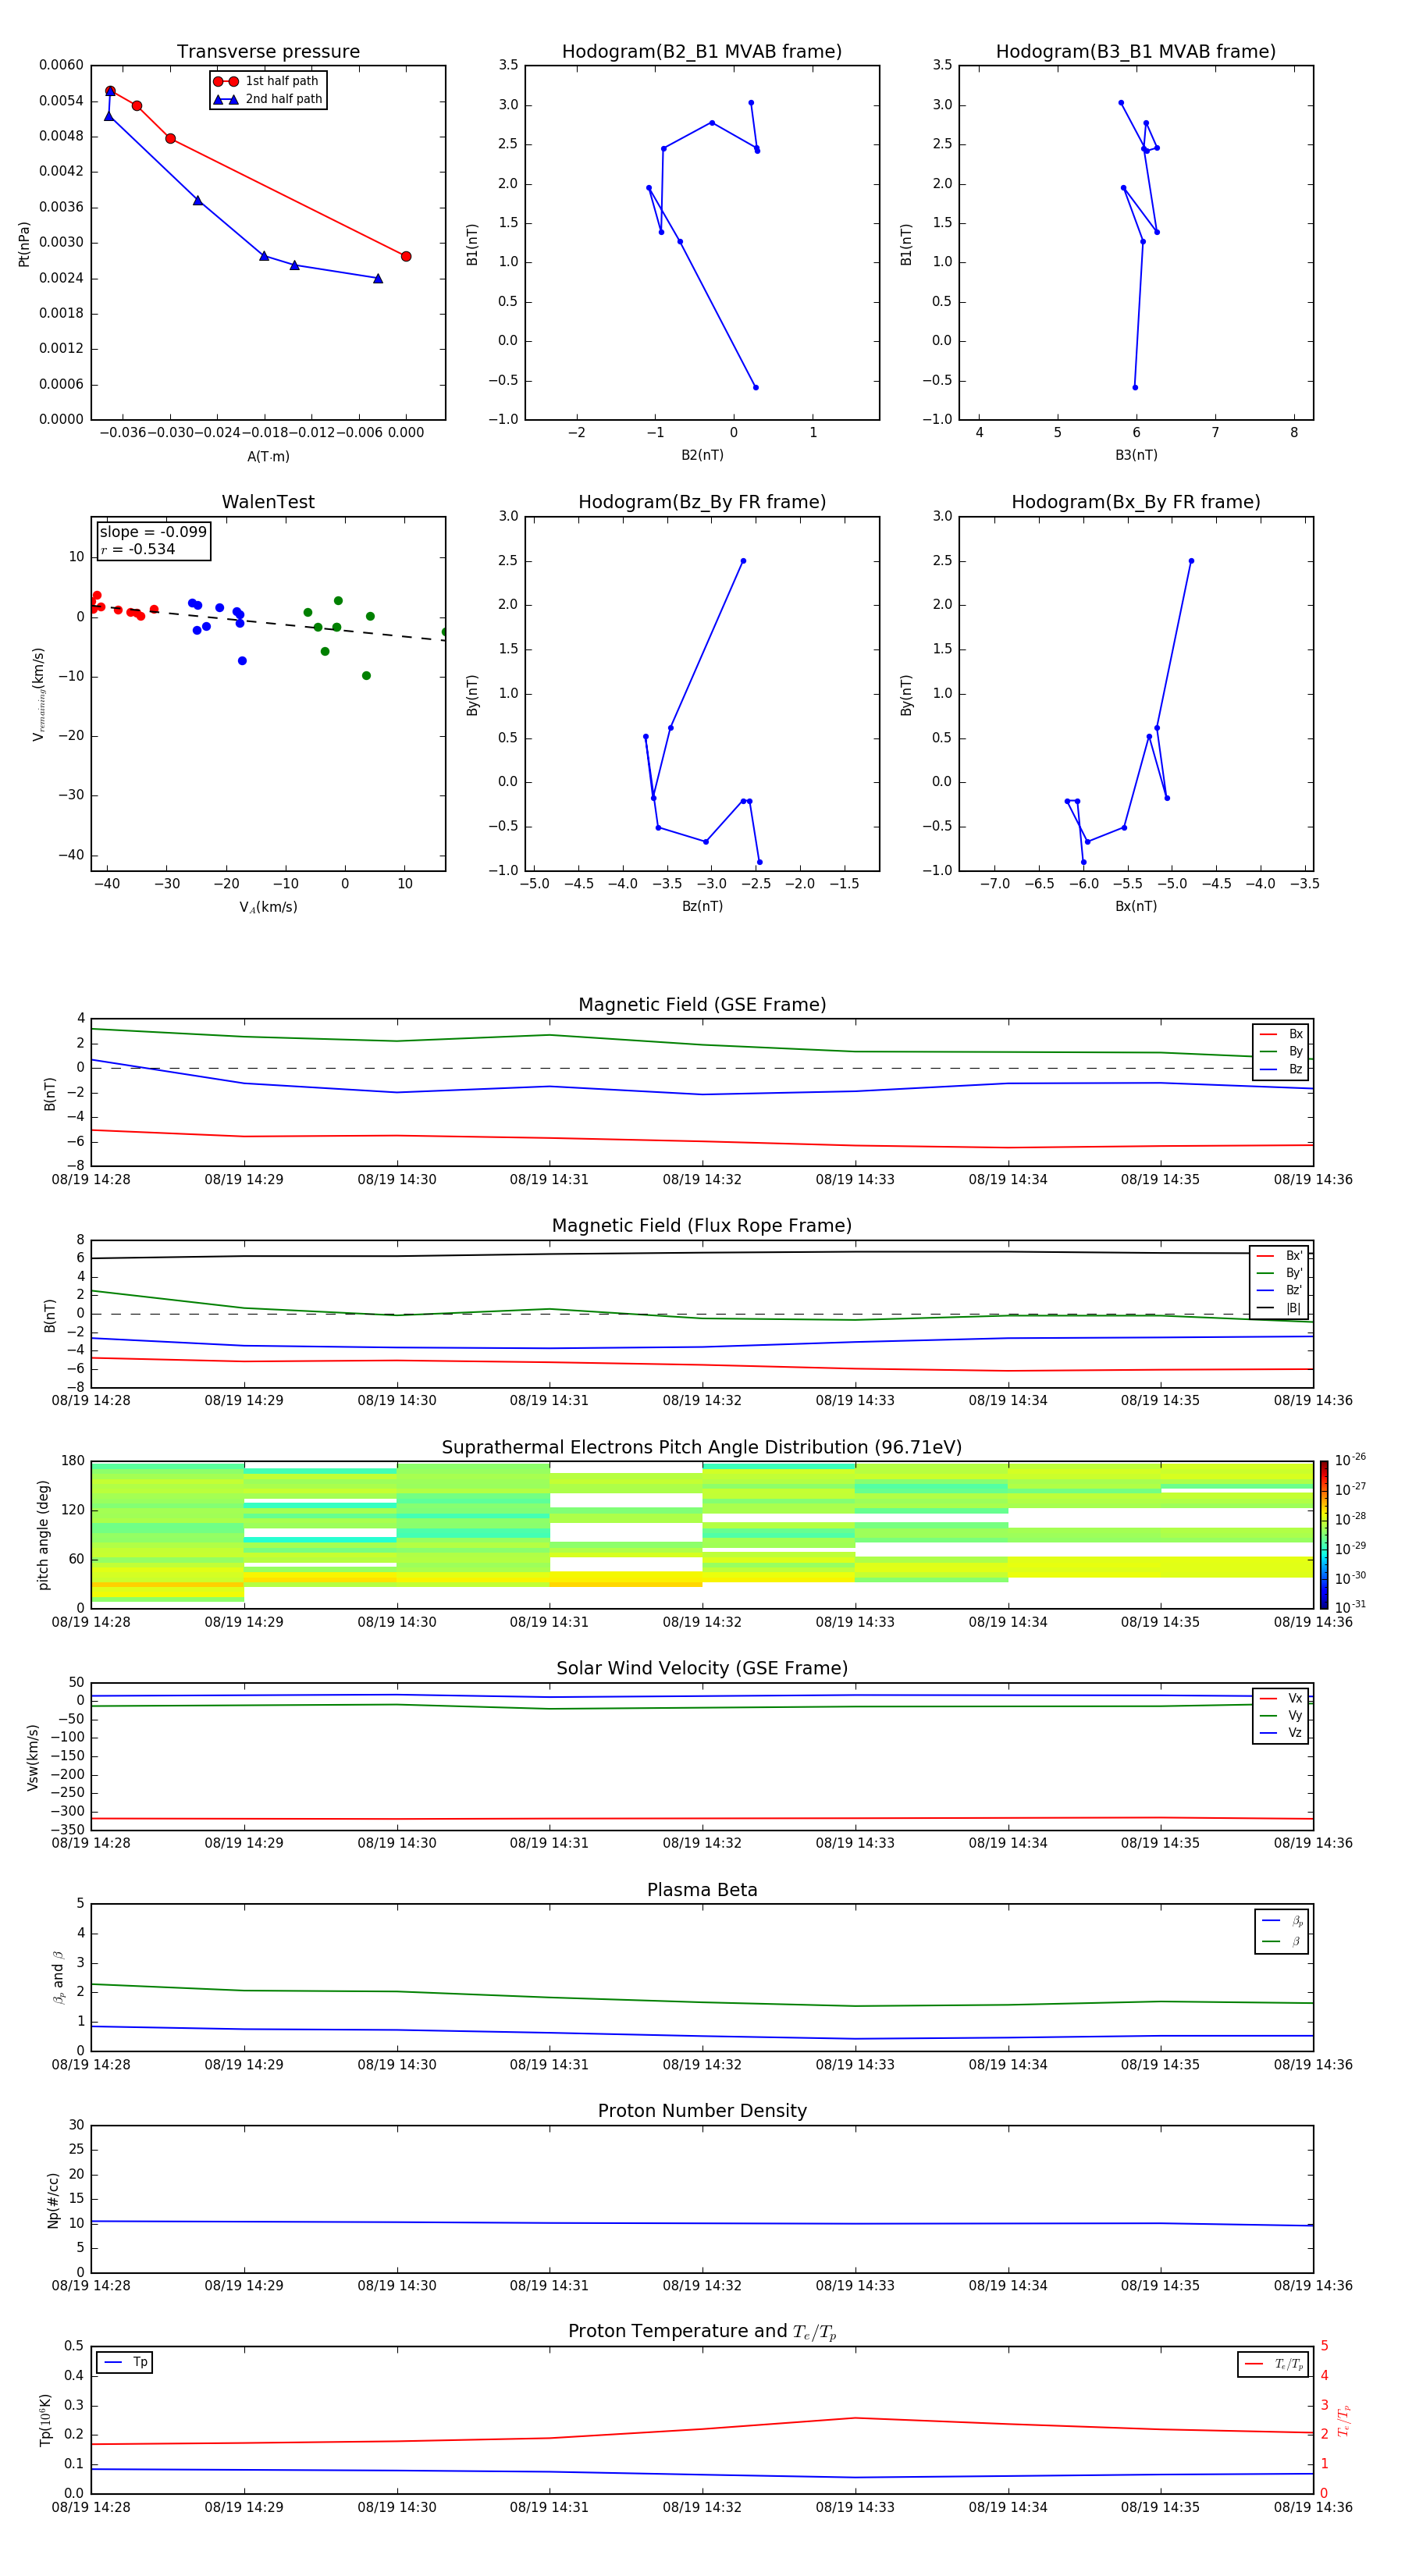Click the "βp and β" y-axis label
Viewport: 1405px width, 2576px height.
(58, 1978)
